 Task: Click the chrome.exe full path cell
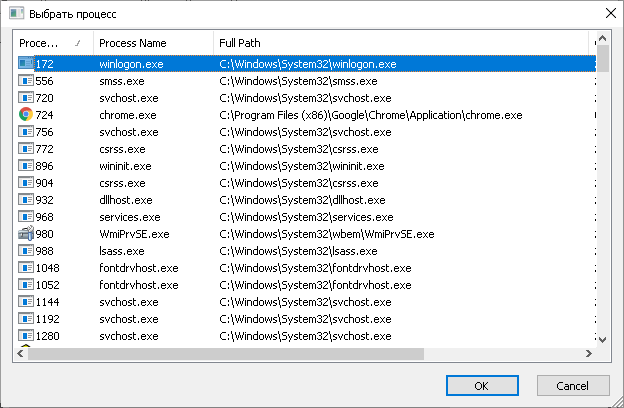click(x=371, y=115)
